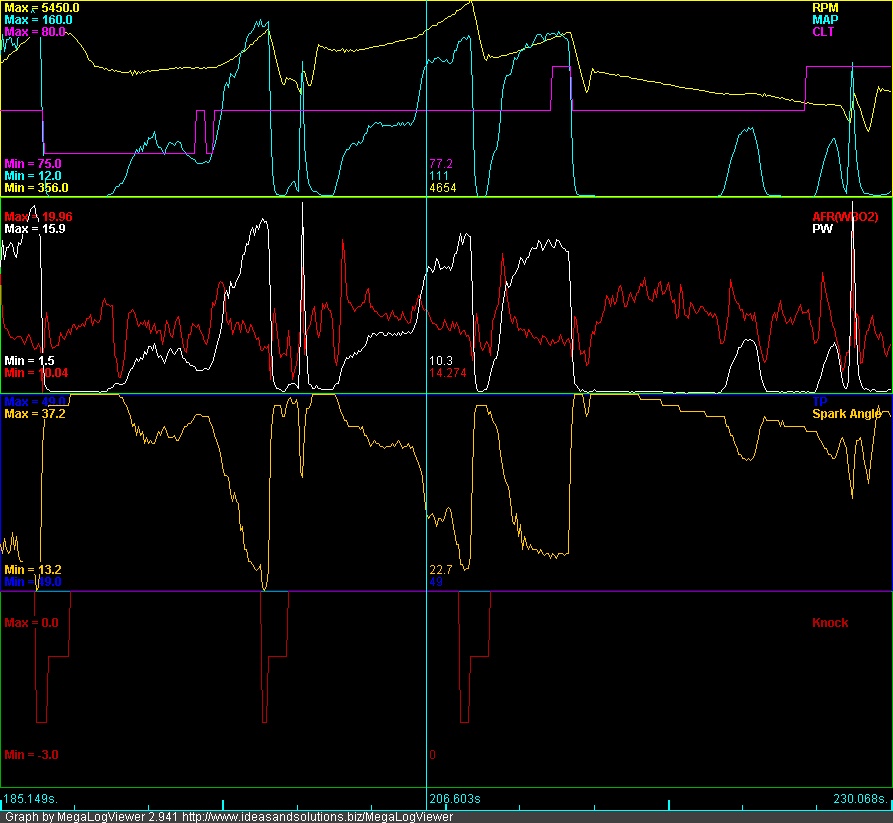
Task: Click the Min = -3.0 knock value
Action: coord(31,755)
